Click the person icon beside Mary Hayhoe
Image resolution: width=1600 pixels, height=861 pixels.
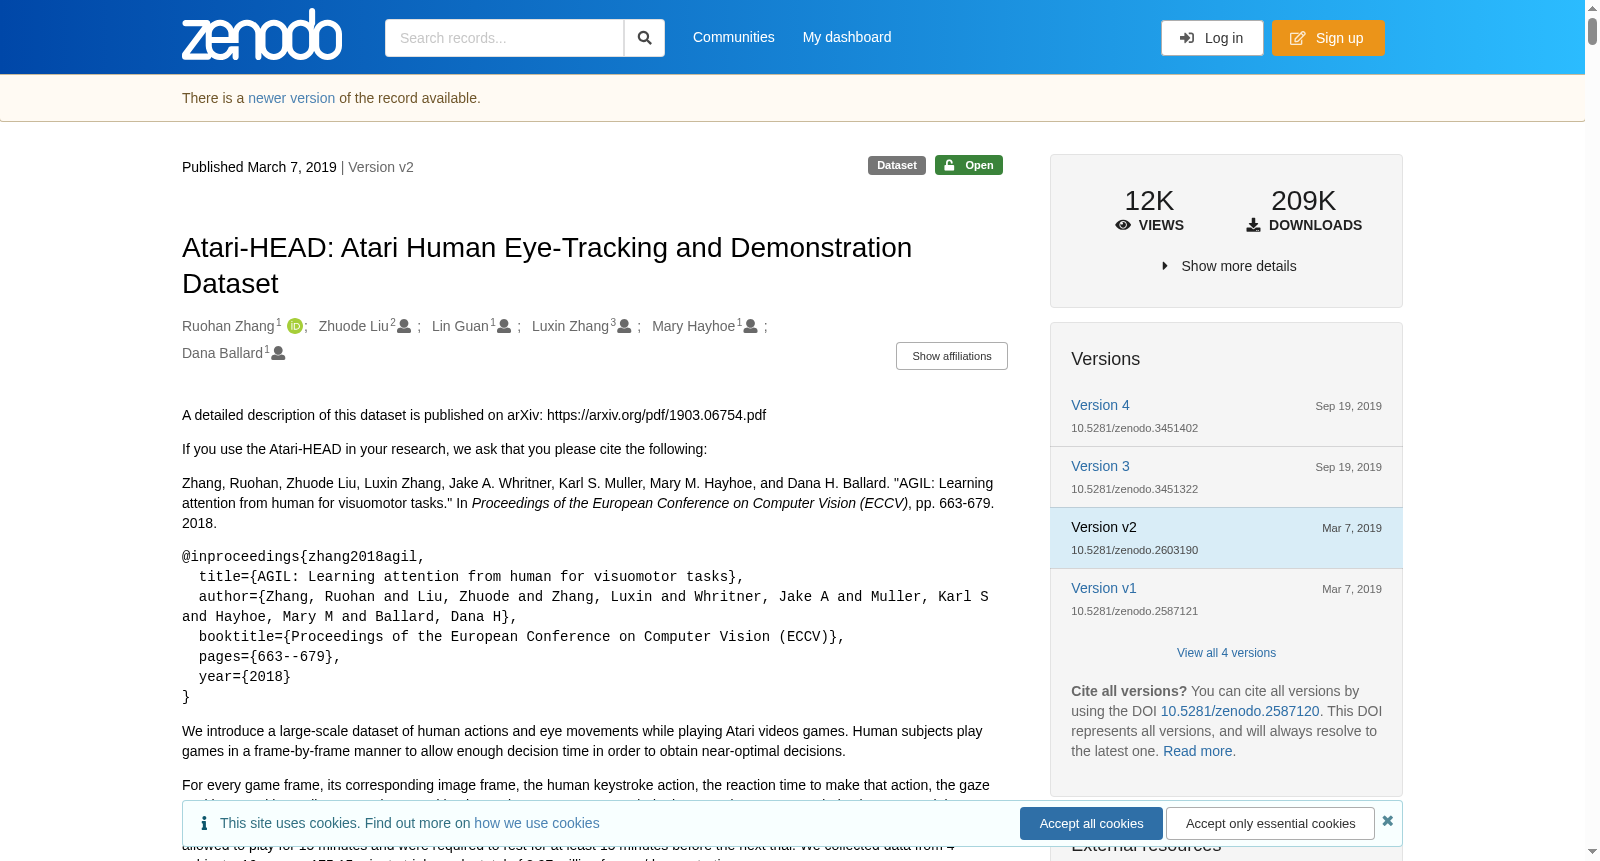[x=750, y=326]
